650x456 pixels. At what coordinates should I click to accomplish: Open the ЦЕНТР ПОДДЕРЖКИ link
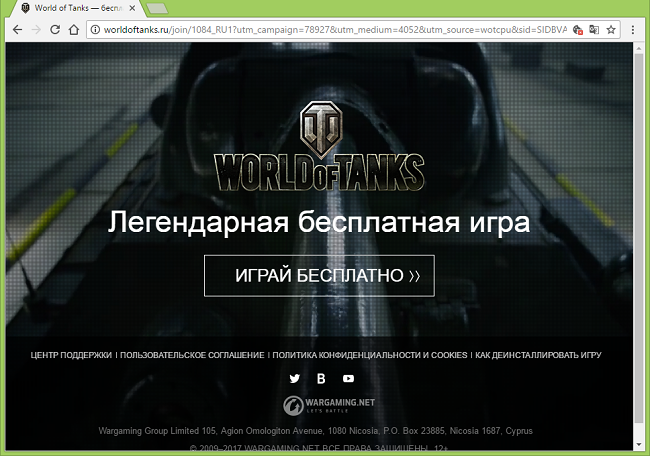(71, 355)
